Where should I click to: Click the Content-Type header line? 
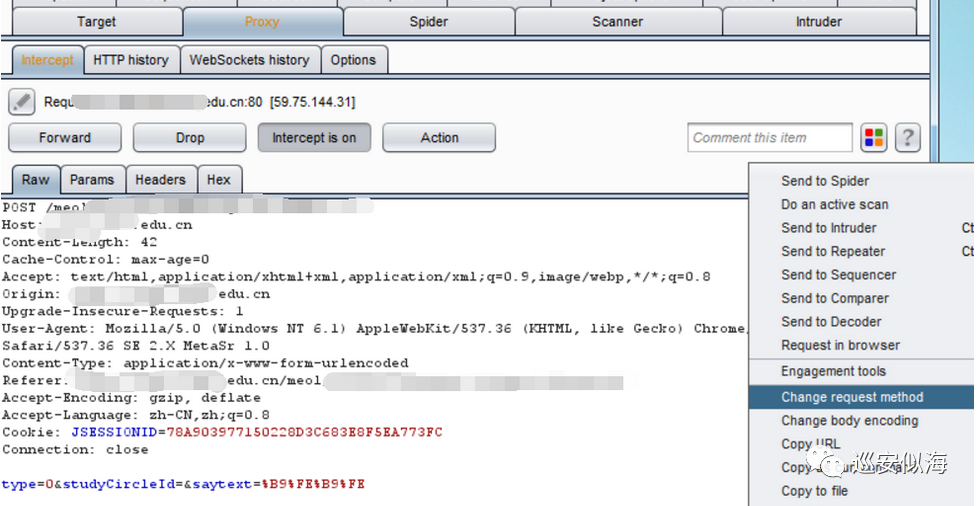pos(205,363)
